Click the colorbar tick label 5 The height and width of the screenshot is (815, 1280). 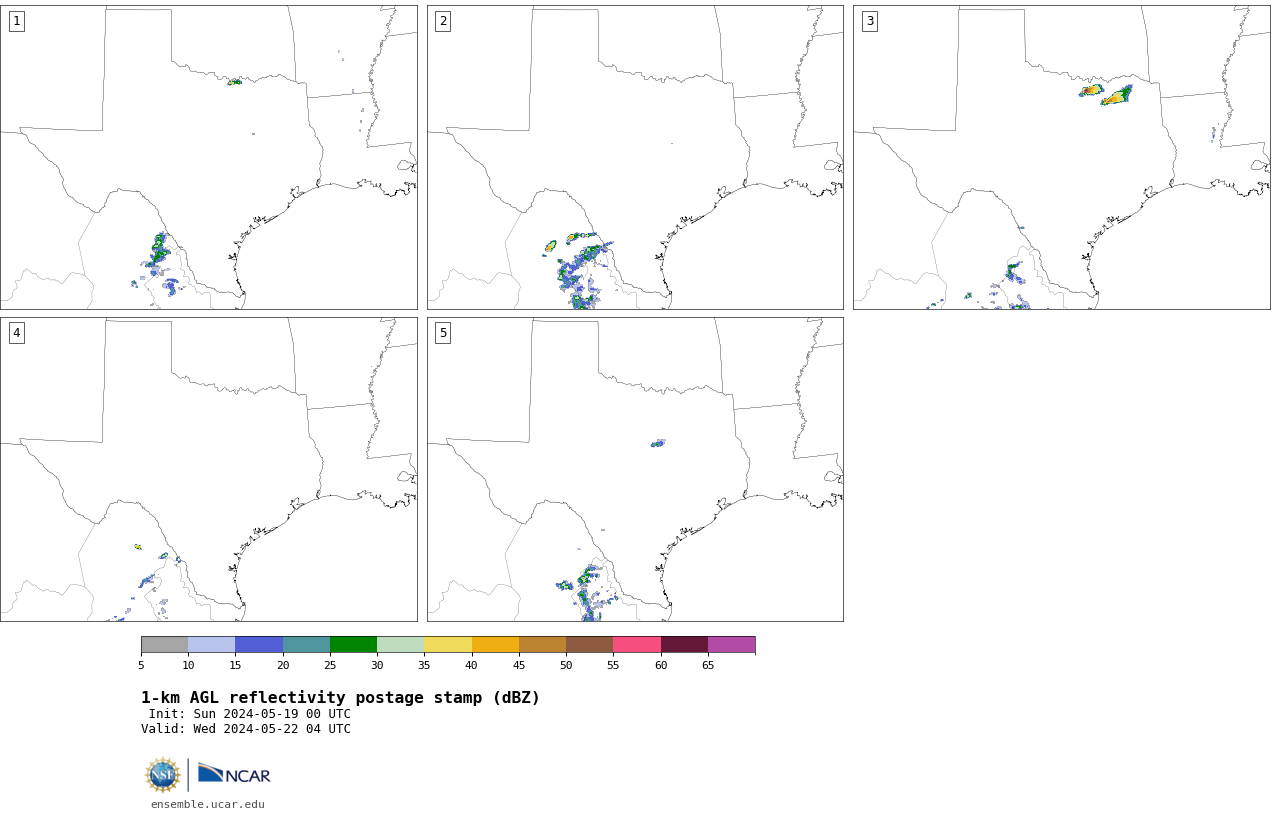click(x=141, y=665)
